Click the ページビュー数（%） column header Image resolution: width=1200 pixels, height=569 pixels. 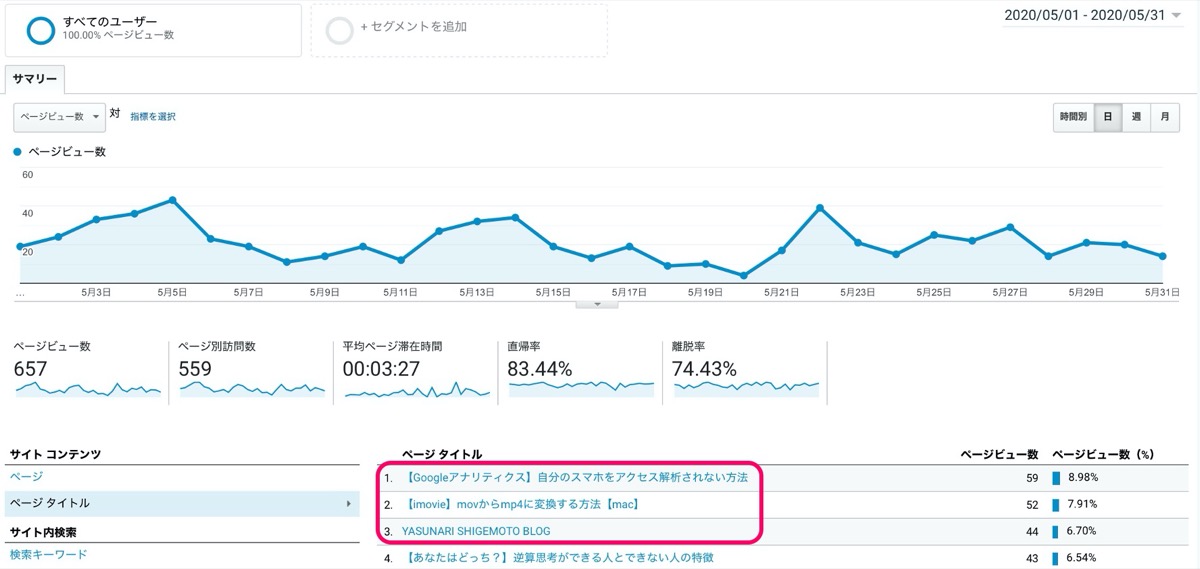click(1104, 454)
